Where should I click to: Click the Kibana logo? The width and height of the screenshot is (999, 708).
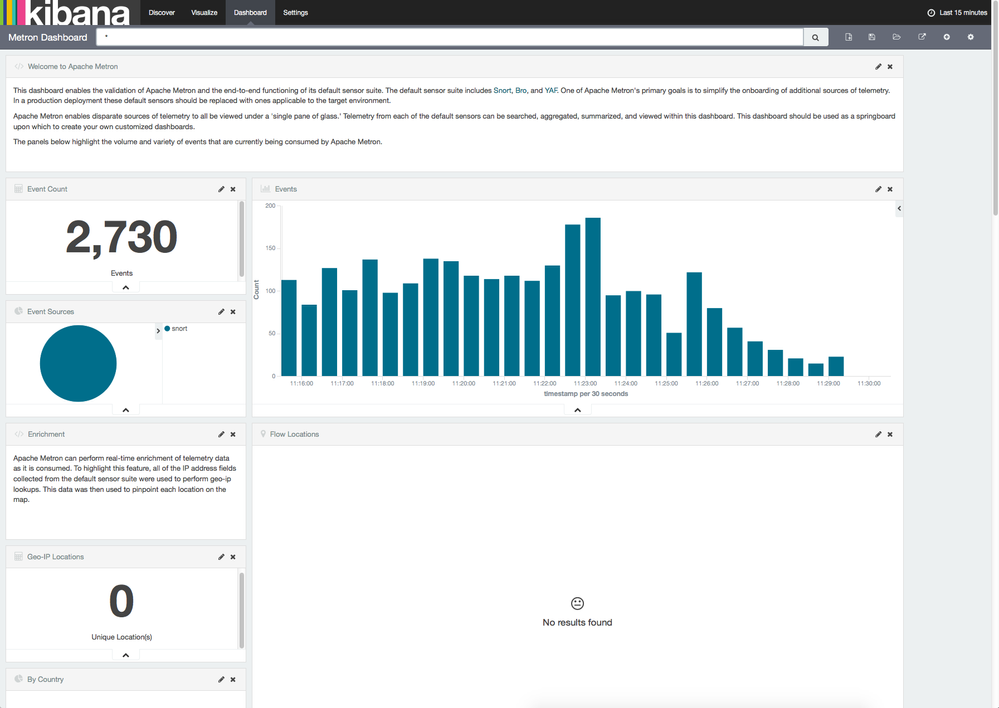click(63, 13)
